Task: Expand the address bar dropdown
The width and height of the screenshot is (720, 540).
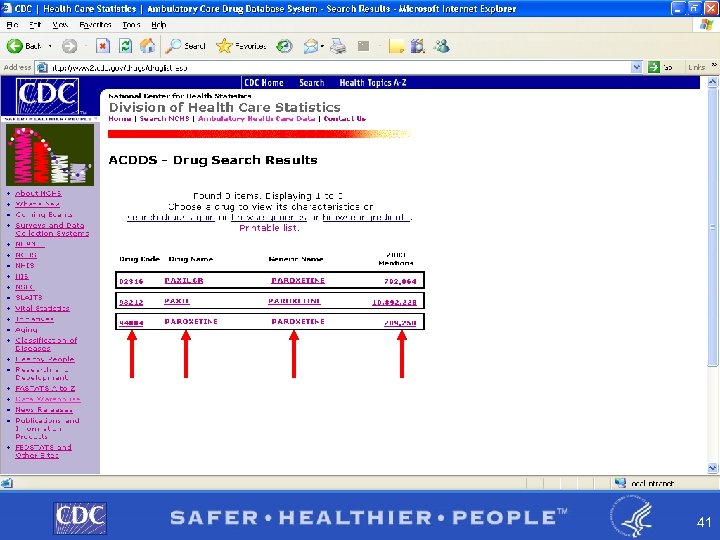Action: pos(636,68)
